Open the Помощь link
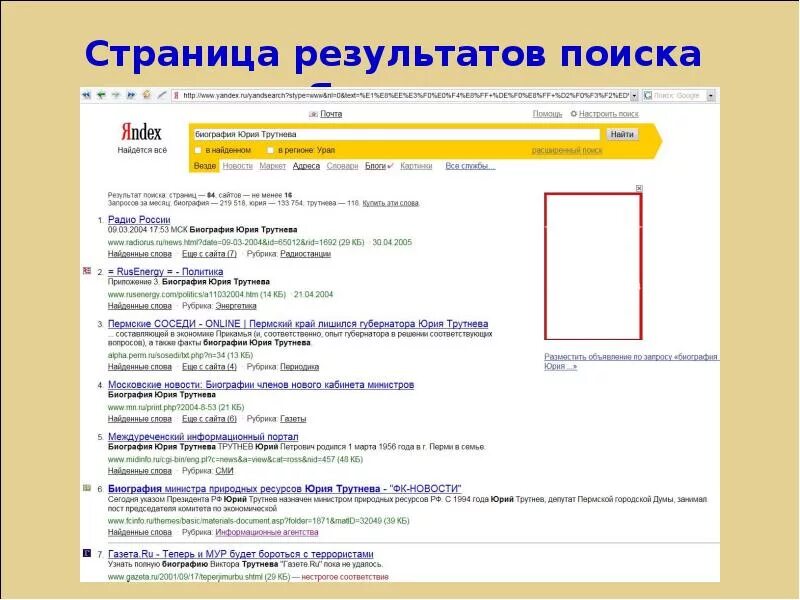The height and width of the screenshot is (600, 800). (x=547, y=114)
